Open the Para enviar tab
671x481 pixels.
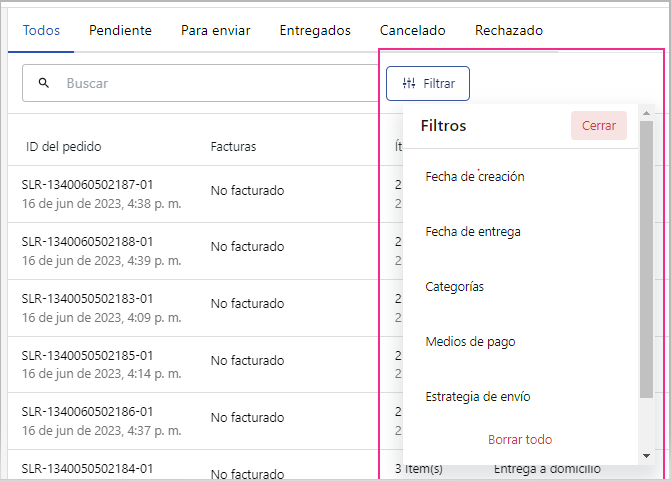(x=215, y=30)
